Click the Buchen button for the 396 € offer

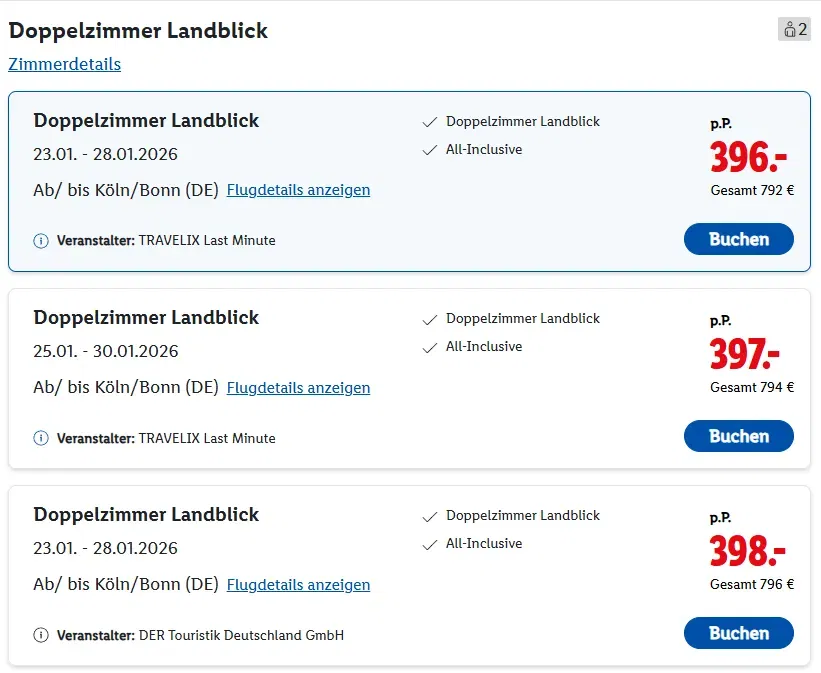738,239
